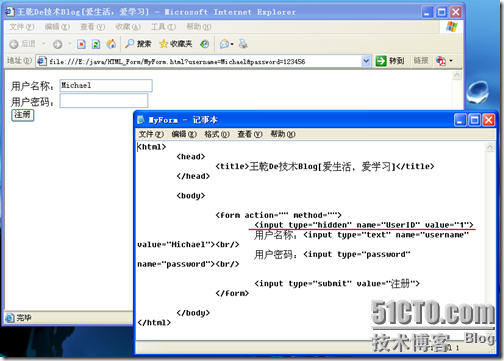Open IE Favorites (收藏) menu
The image size is (504, 361).
pyautogui.click(x=128, y=27)
